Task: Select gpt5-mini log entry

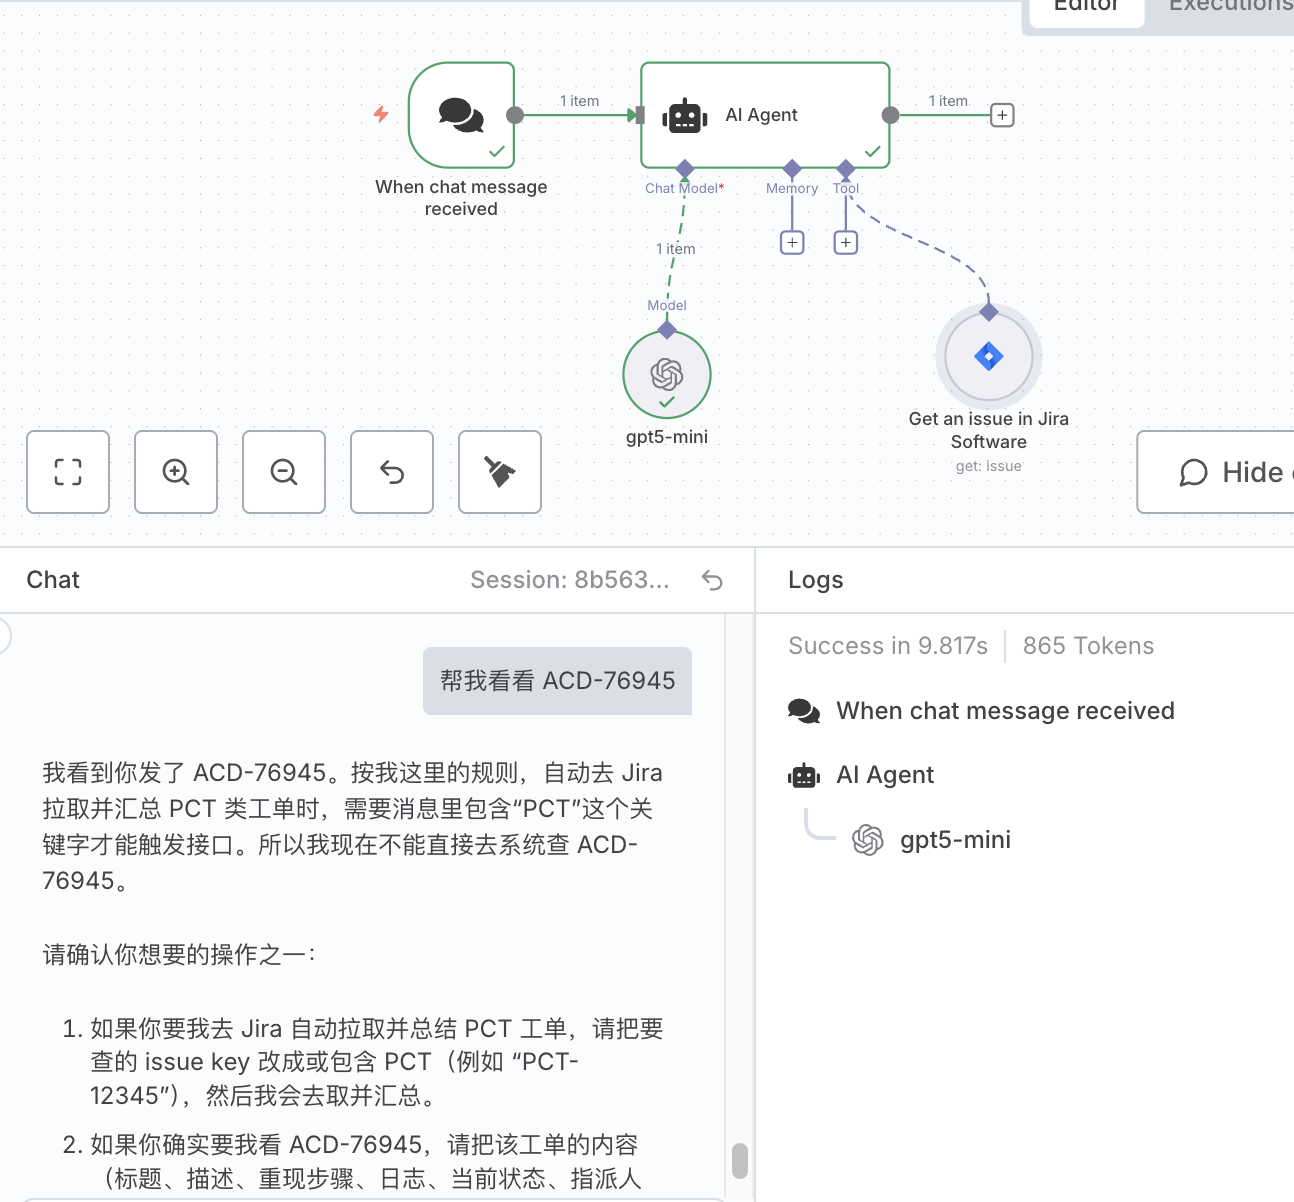Action: click(955, 840)
